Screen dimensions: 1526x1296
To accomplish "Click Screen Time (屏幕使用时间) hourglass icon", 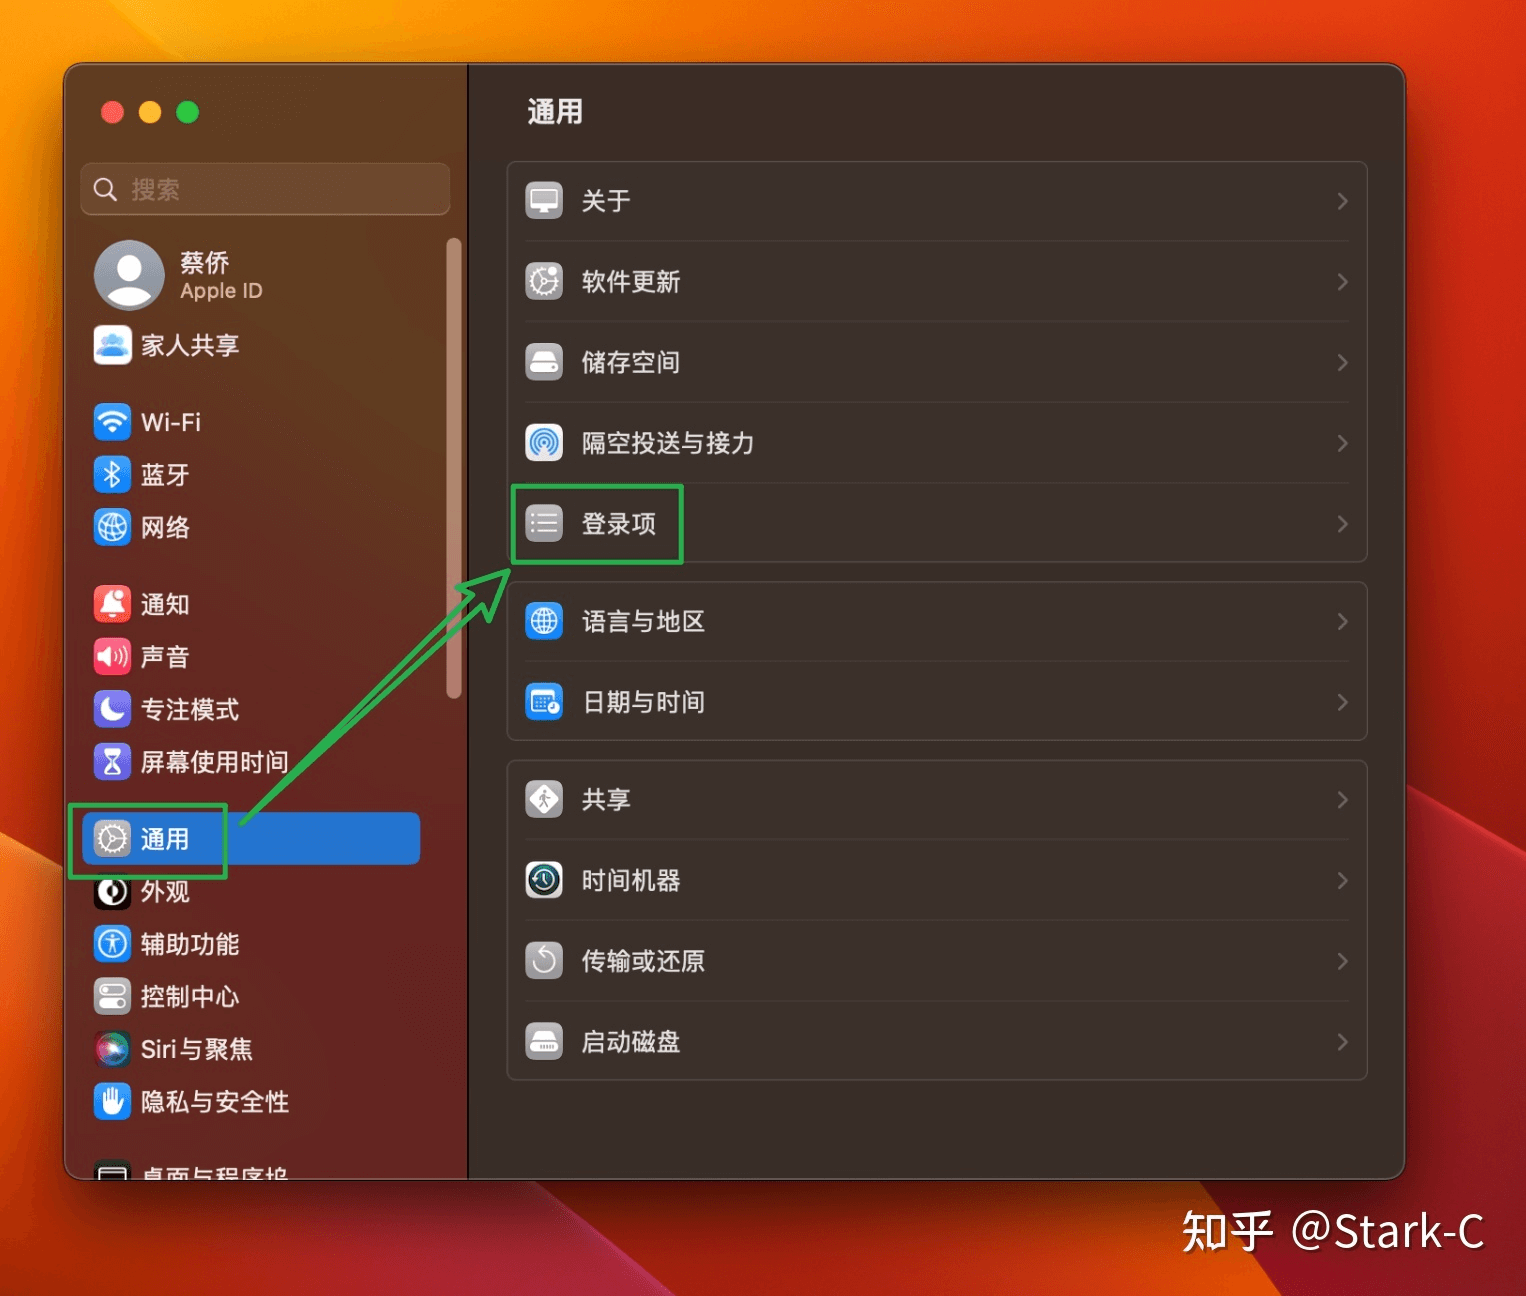I will tap(112, 762).
